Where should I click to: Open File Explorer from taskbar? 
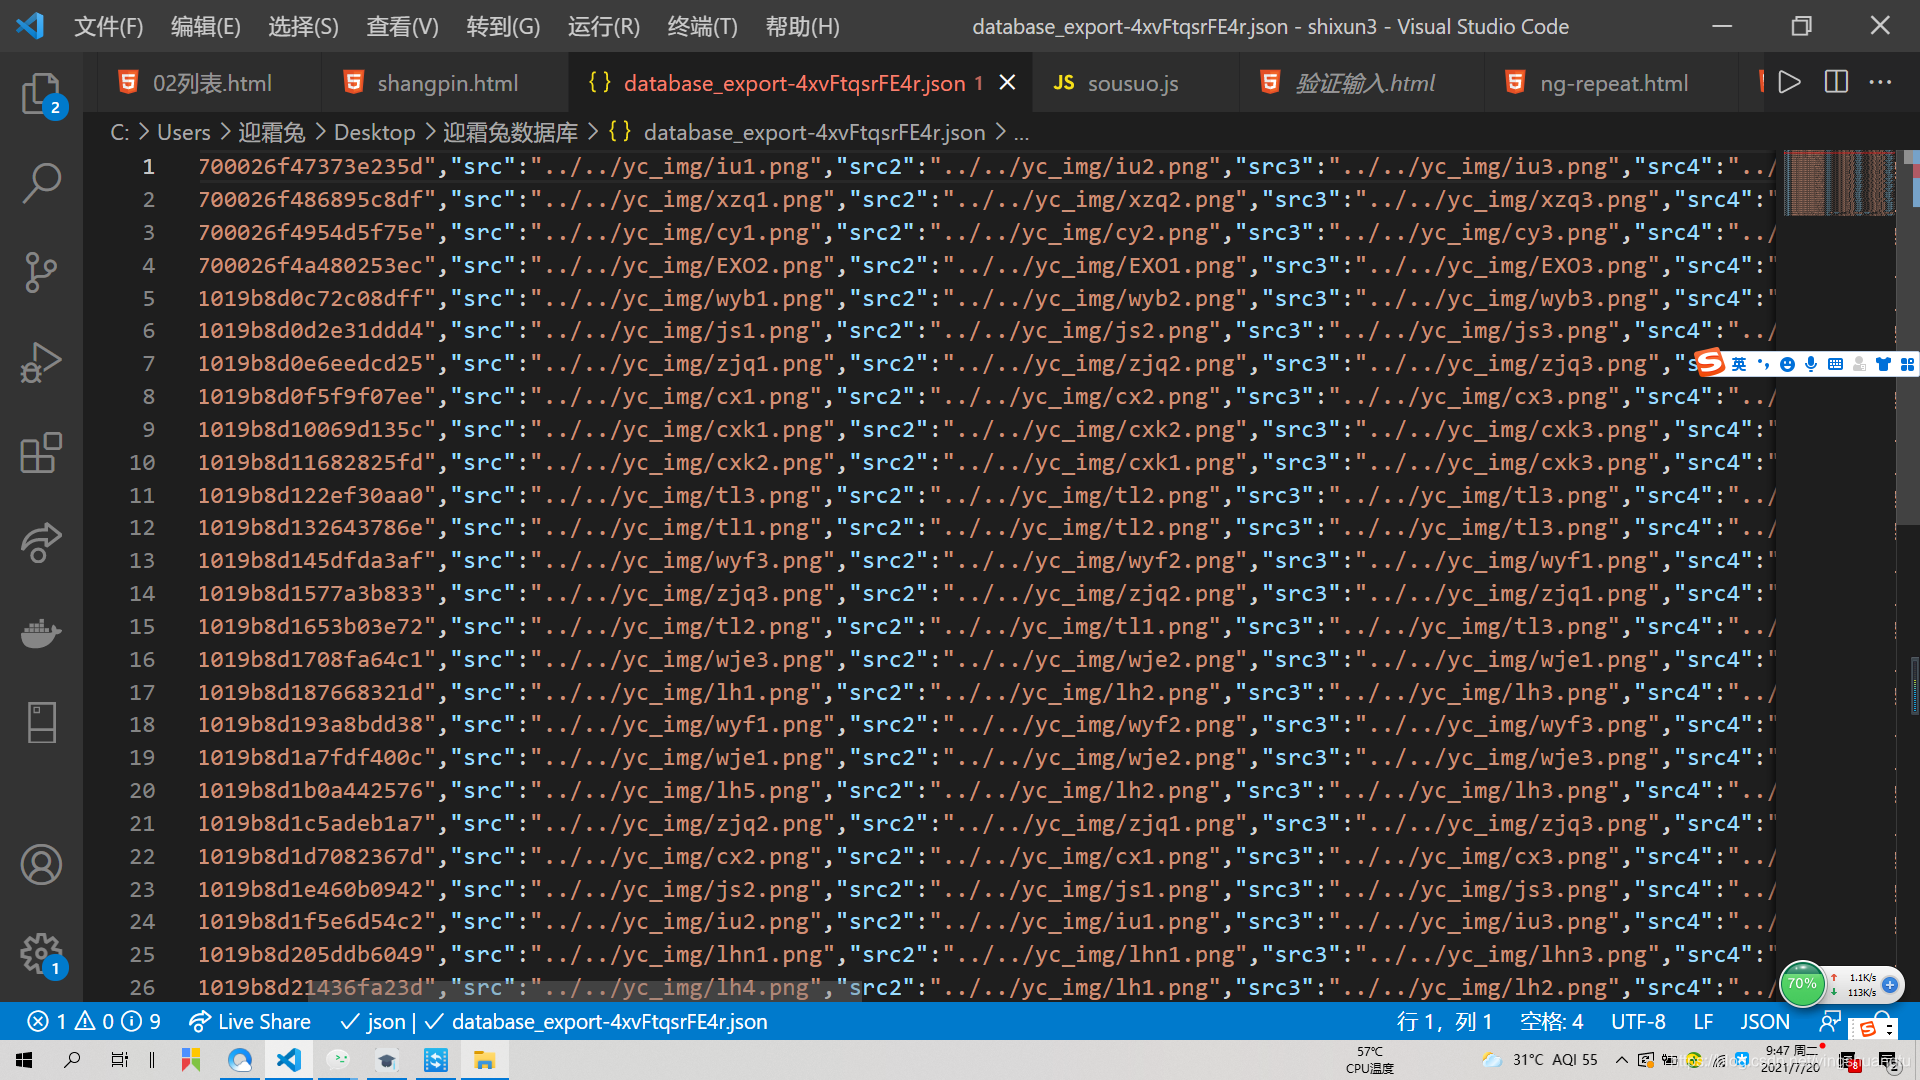tap(484, 1060)
